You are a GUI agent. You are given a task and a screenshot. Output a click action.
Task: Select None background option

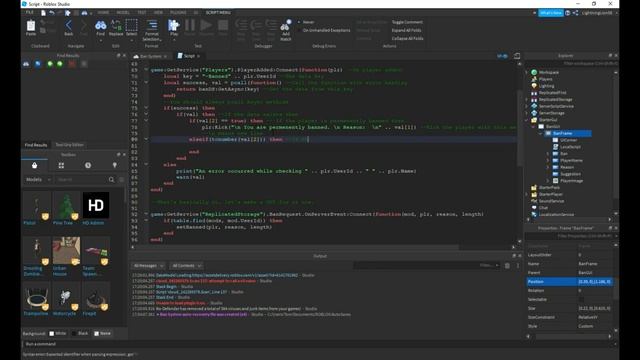pyautogui.click(x=102, y=333)
